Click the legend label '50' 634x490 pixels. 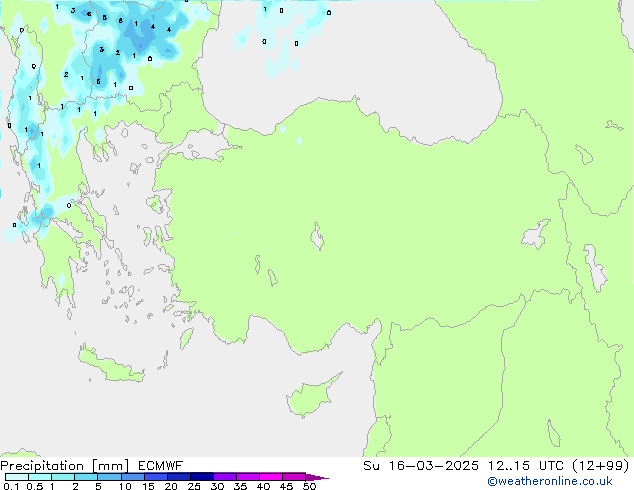[309, 486]
